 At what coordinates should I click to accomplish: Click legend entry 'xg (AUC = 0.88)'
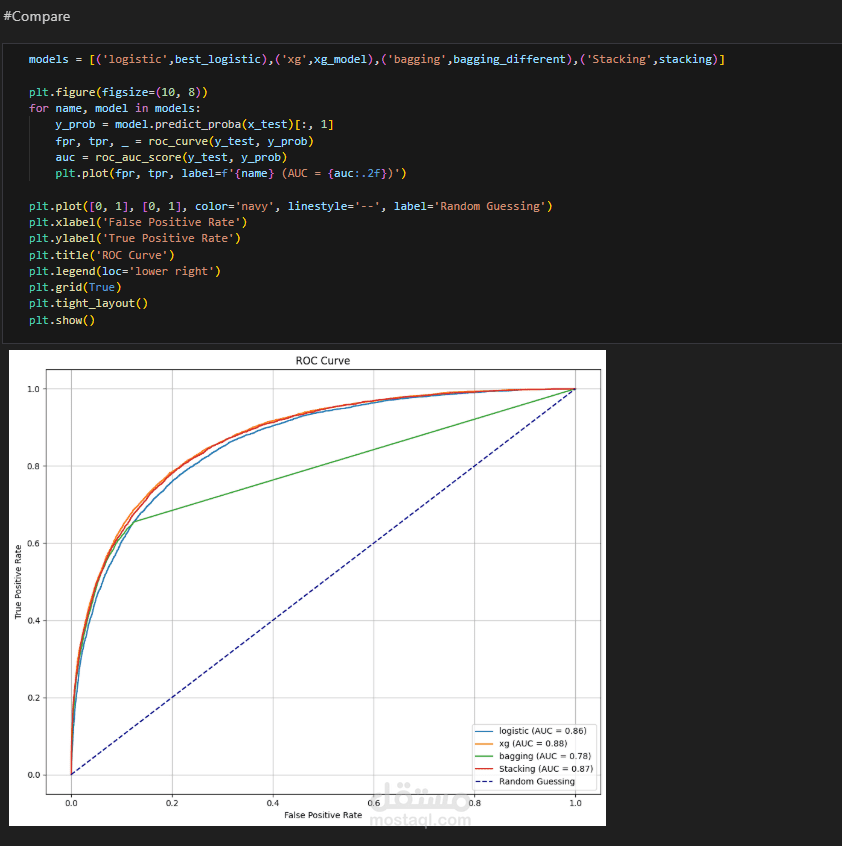point(533,743)
